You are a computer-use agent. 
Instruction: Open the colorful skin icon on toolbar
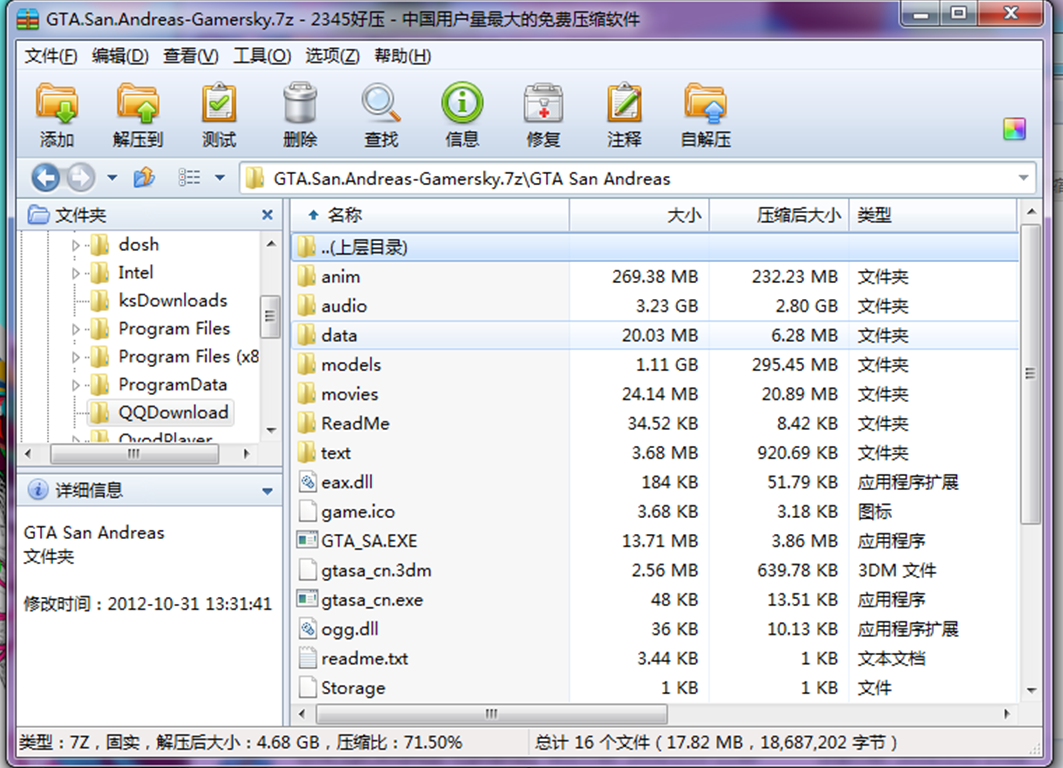tap(1014, 129)
